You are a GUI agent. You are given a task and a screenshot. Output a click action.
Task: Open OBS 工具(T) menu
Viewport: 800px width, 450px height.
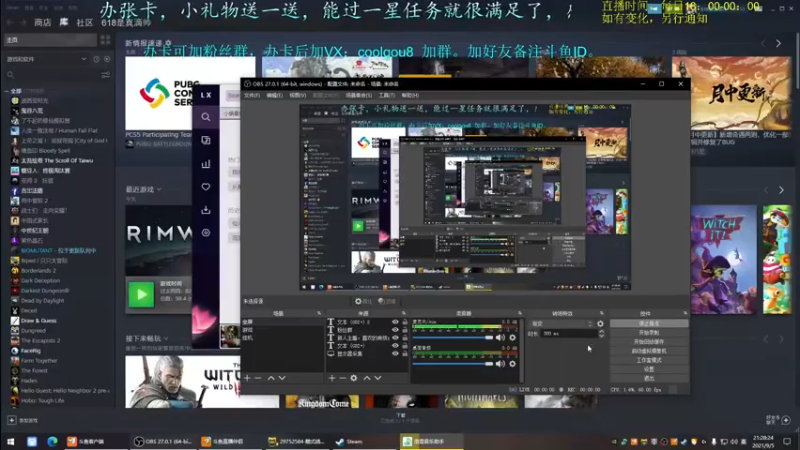click(x=387, y=95)
